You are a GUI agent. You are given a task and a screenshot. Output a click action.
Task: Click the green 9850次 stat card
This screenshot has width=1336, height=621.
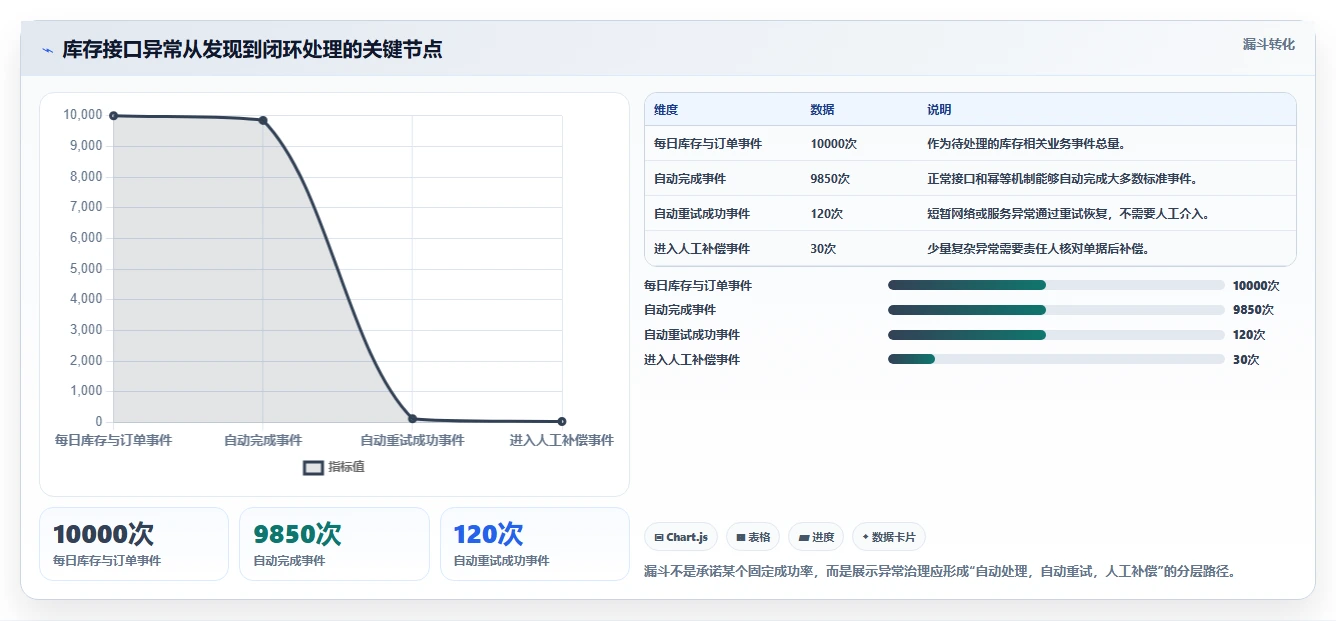(334, 544)
